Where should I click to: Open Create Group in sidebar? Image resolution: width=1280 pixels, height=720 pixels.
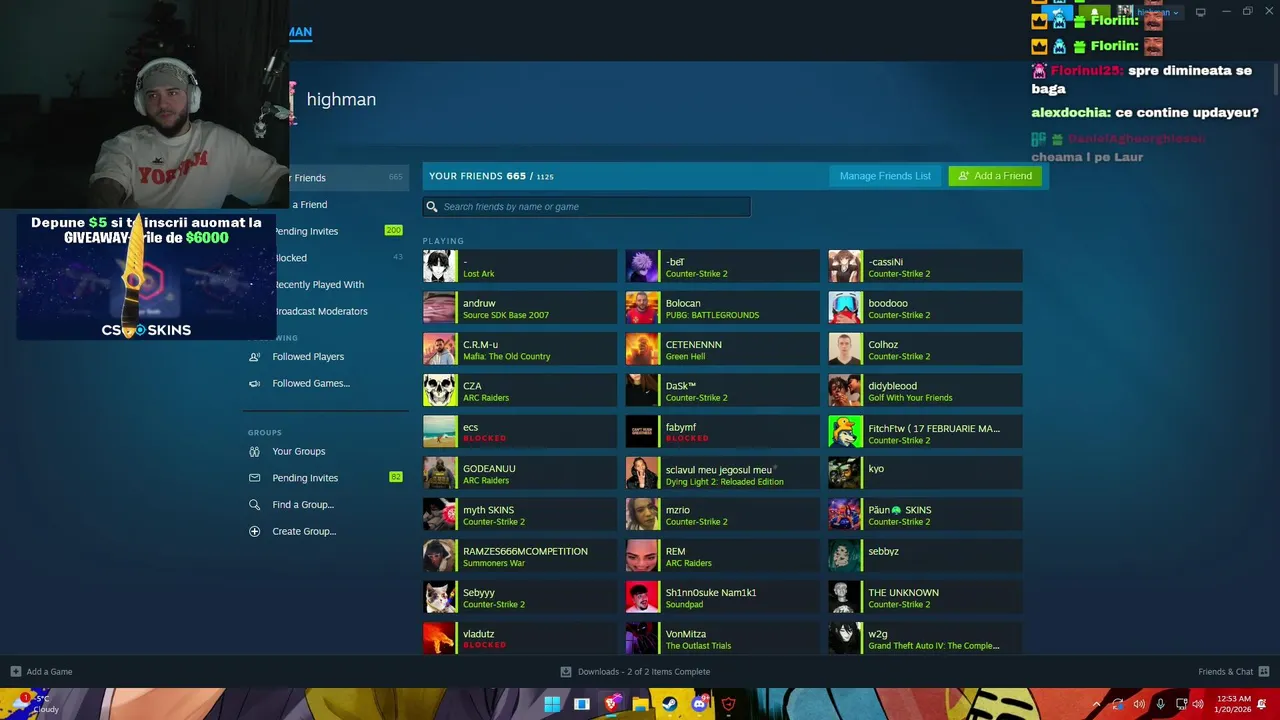point(304,531)
